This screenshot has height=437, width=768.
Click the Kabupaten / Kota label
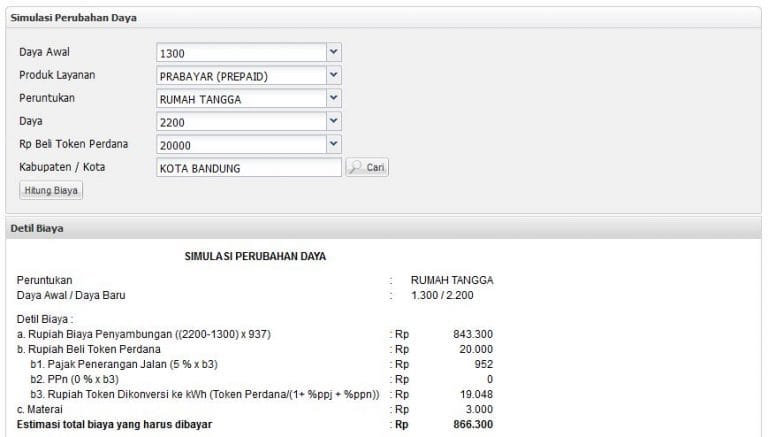click(x=62, y=167)
